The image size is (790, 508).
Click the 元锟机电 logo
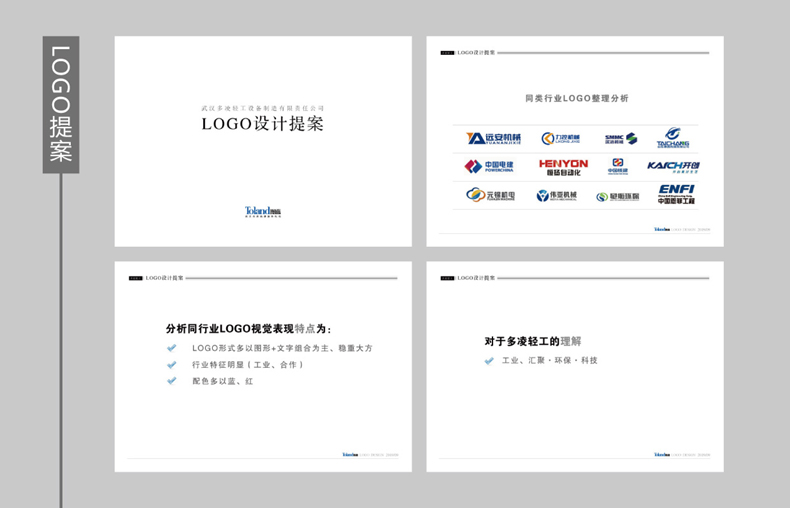pyautogui.click(x=489, y=195)
